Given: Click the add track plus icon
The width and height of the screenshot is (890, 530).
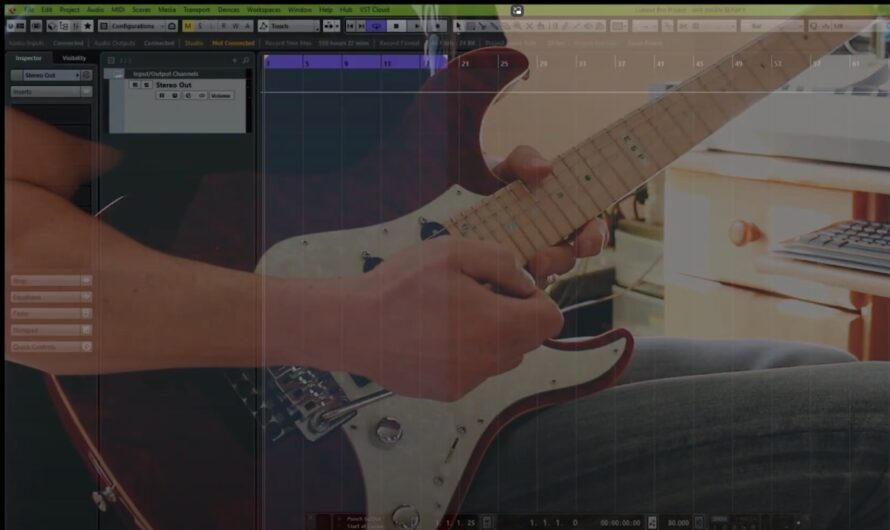Looking at the screenshot, I should [x=234, y=60].
